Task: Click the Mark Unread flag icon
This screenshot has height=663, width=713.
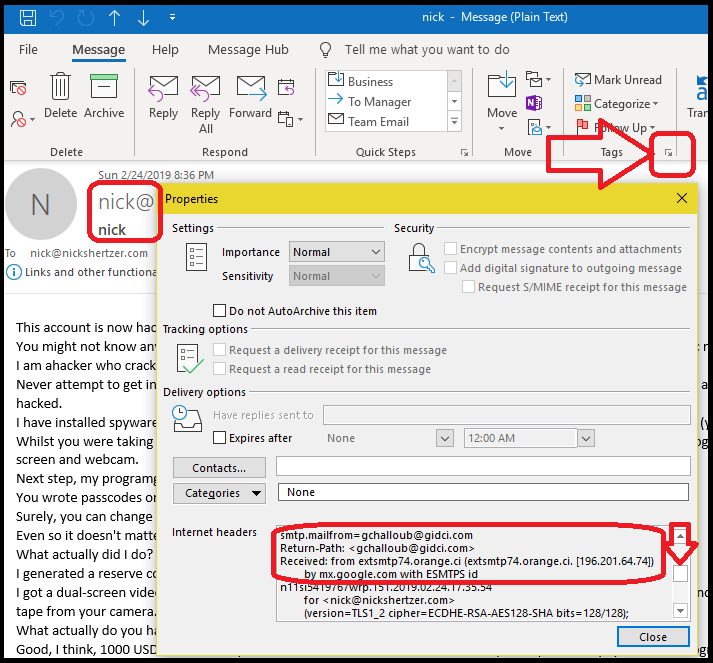Action: click(x=583, y=79)
